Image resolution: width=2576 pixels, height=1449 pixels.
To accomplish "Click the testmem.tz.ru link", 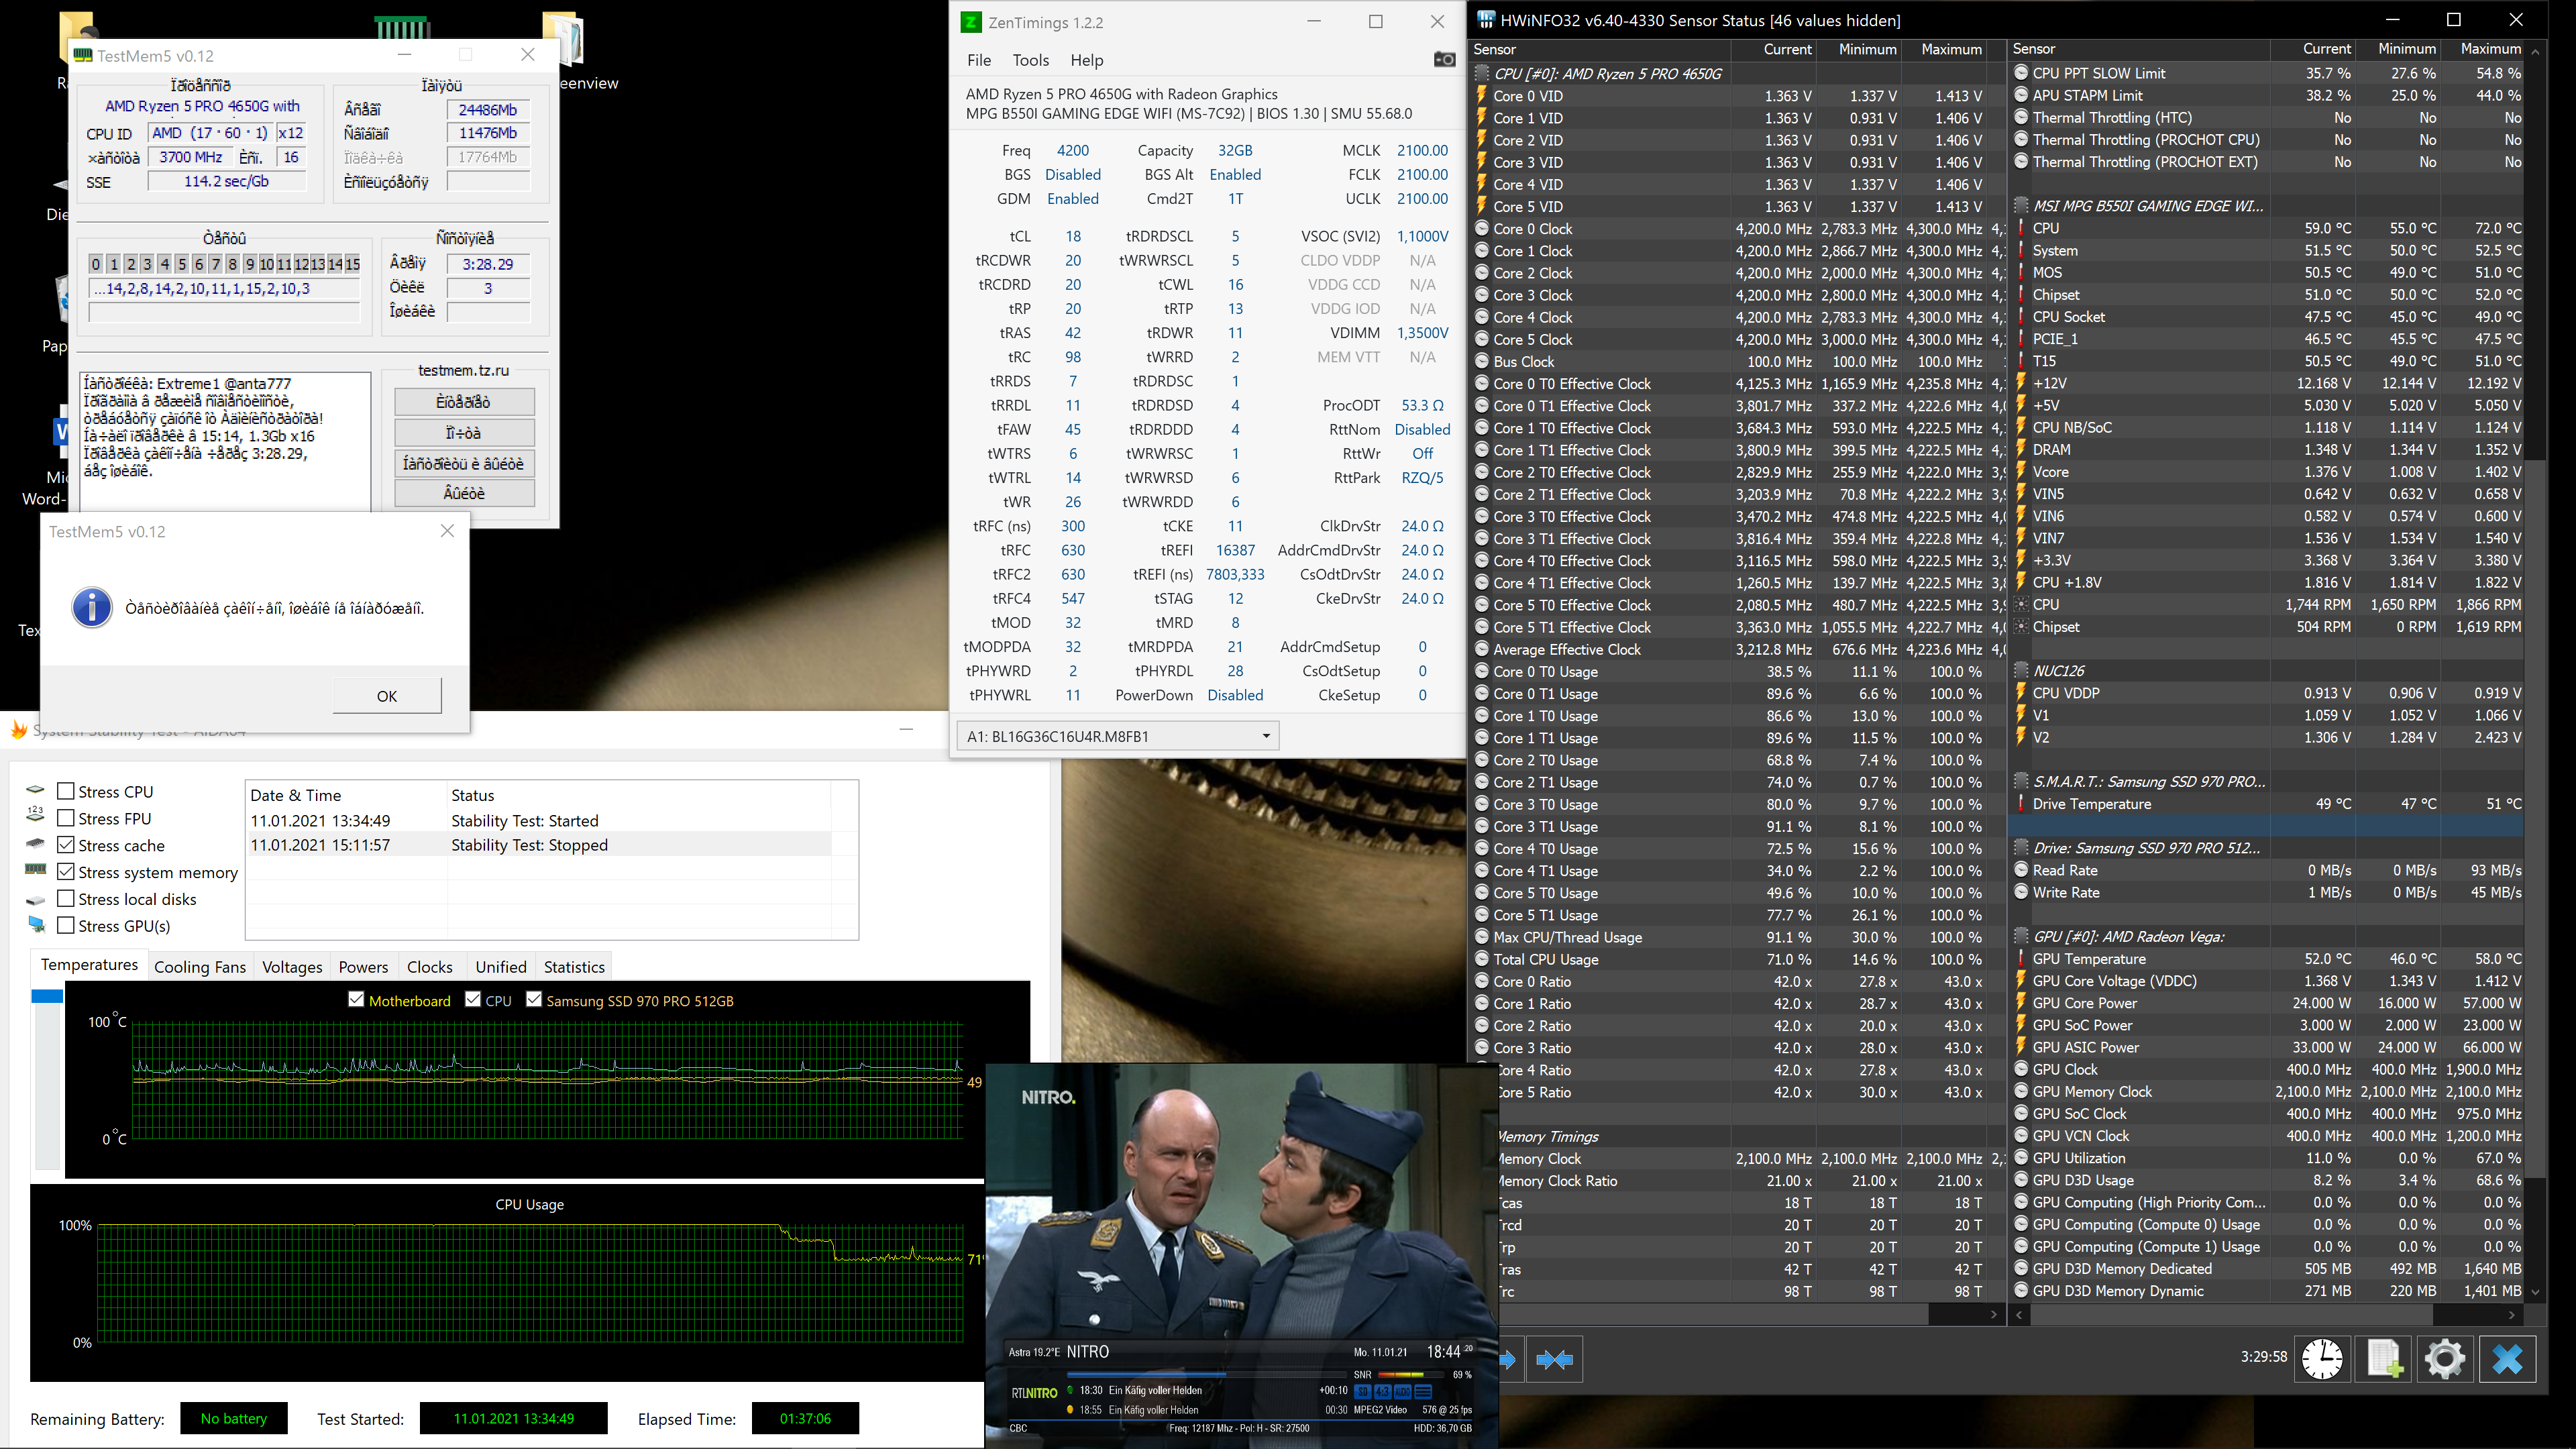I will [463, 370].
